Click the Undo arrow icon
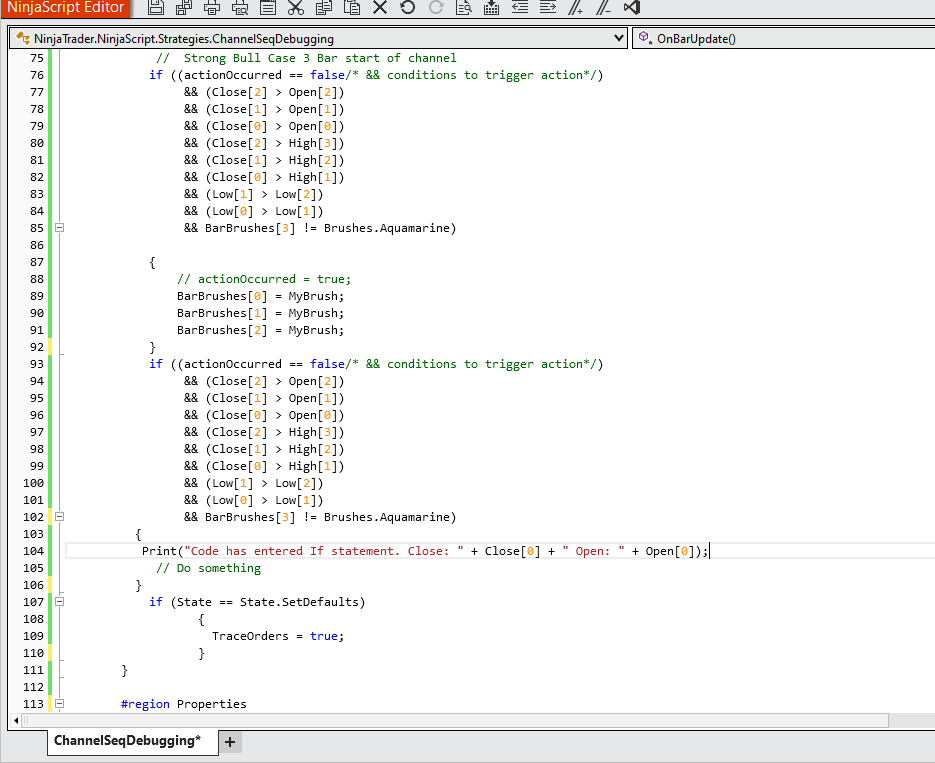 407,8
